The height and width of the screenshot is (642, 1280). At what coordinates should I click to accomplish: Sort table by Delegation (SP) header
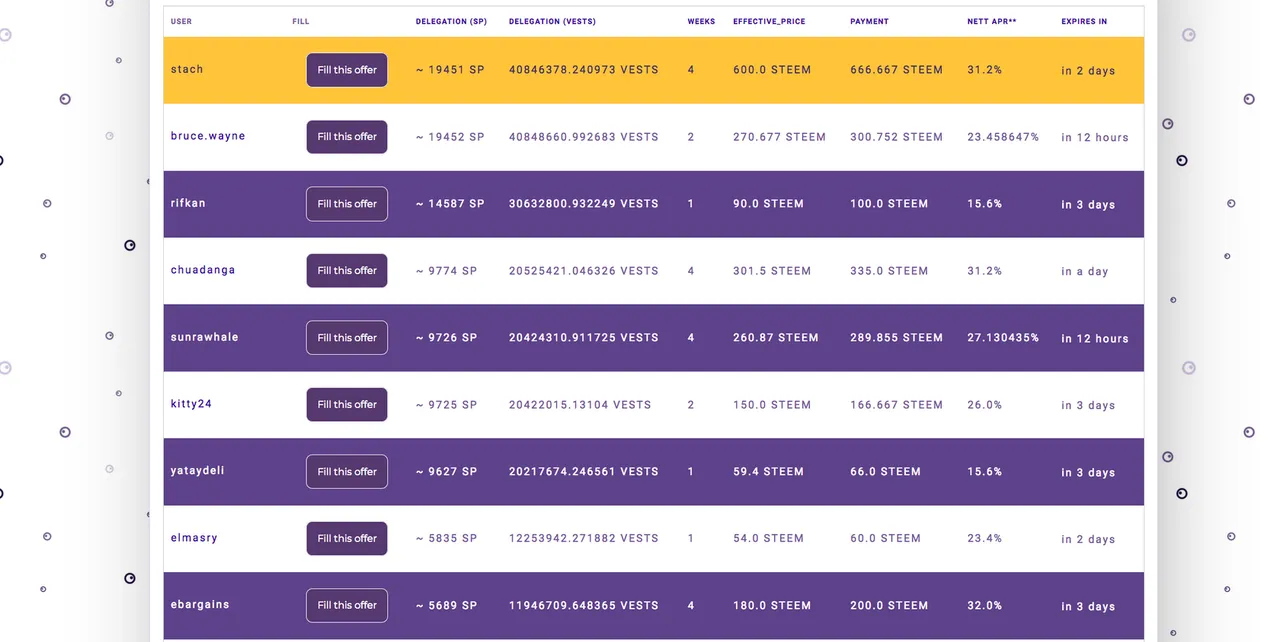click(x=451, y=21)
